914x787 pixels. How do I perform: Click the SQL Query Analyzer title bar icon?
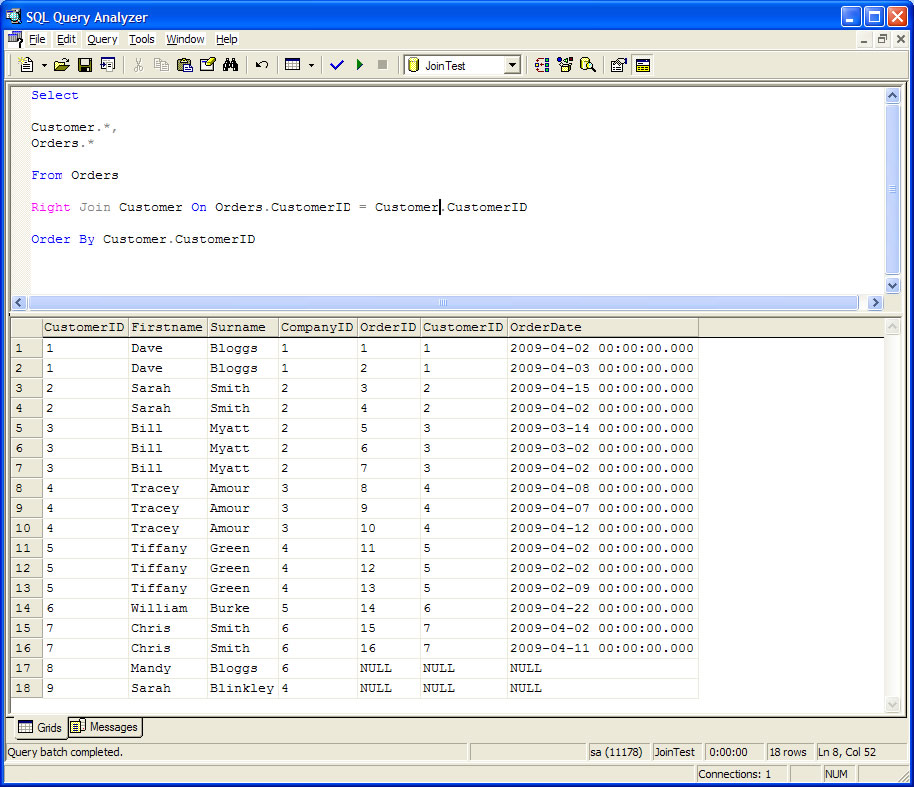[13, 16]
